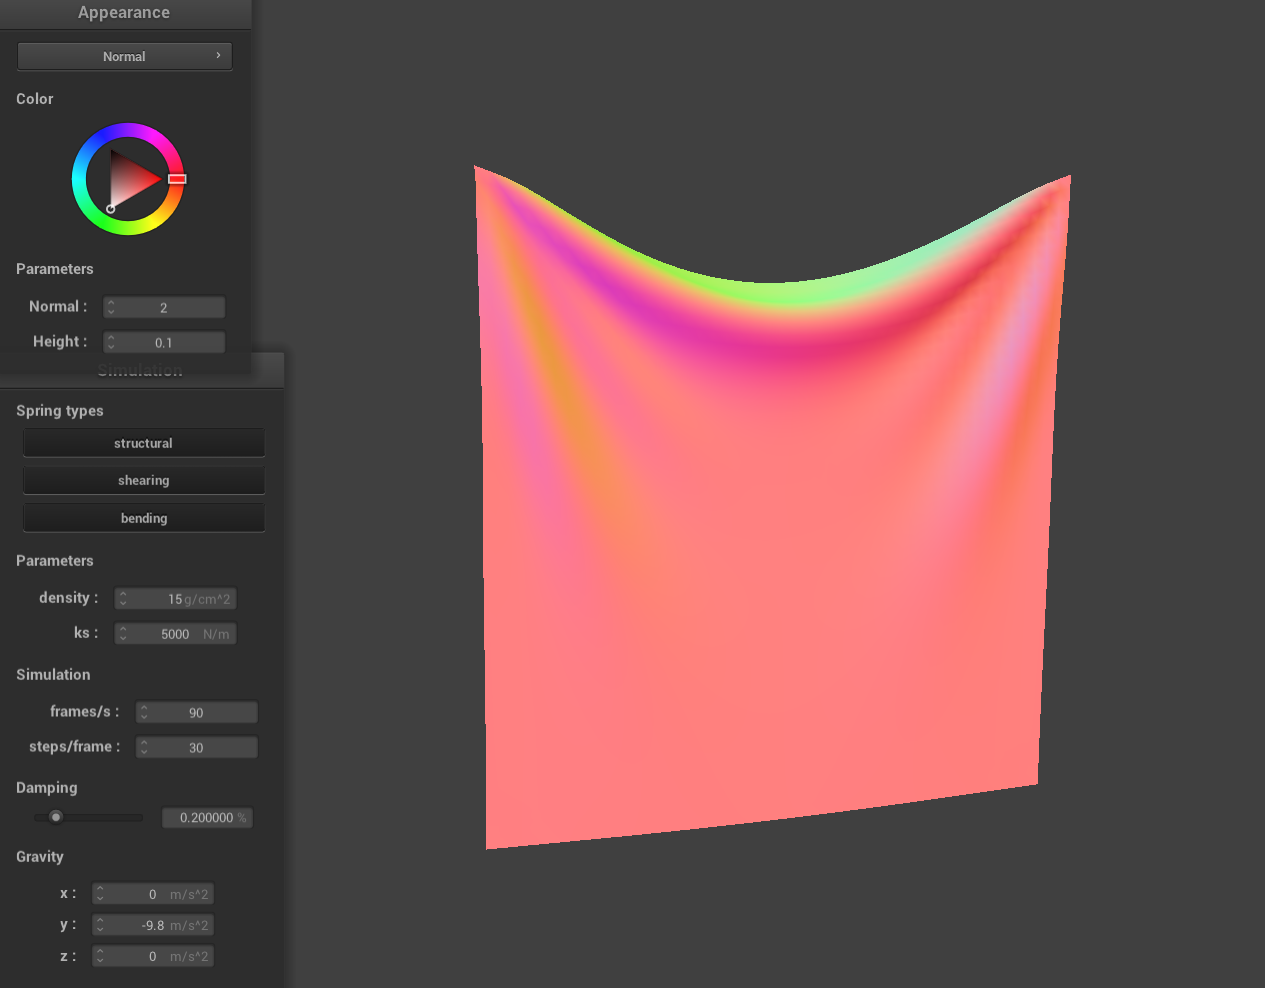The height and width of the screenshot is (988, 1265).
Task: Click the frames/s stepper arrows
Action: pos(144,712)
